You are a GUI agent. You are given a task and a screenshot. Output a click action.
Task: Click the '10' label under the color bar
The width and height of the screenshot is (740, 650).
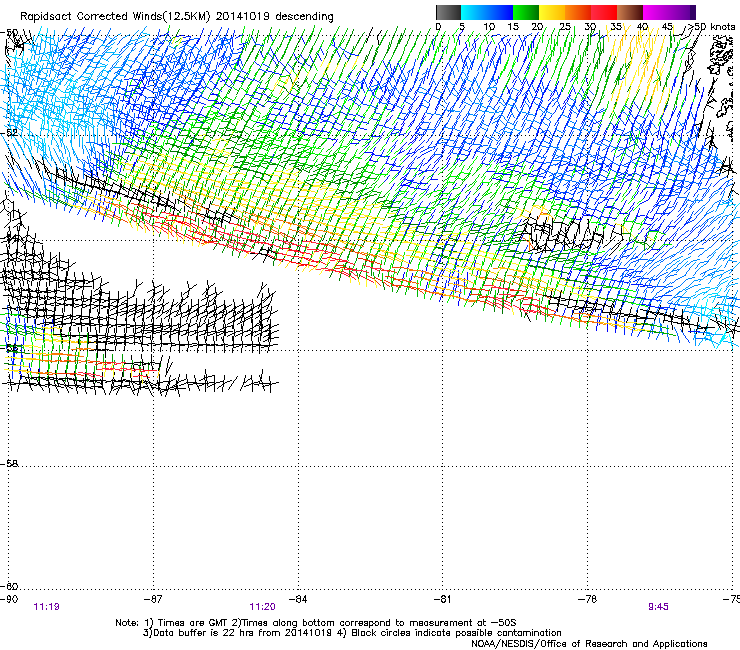(x=489, y=27)
